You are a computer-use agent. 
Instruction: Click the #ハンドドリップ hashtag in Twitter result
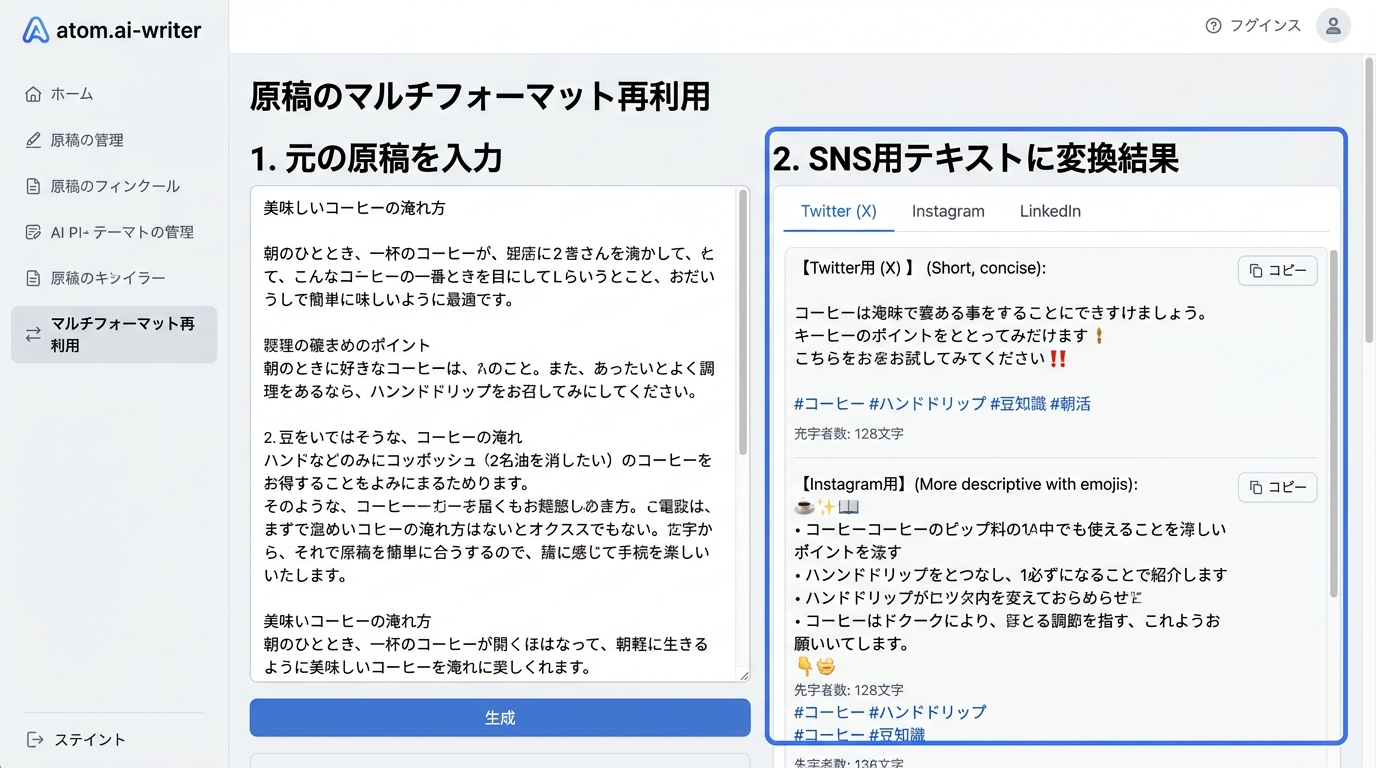click(x=927, y=404)
